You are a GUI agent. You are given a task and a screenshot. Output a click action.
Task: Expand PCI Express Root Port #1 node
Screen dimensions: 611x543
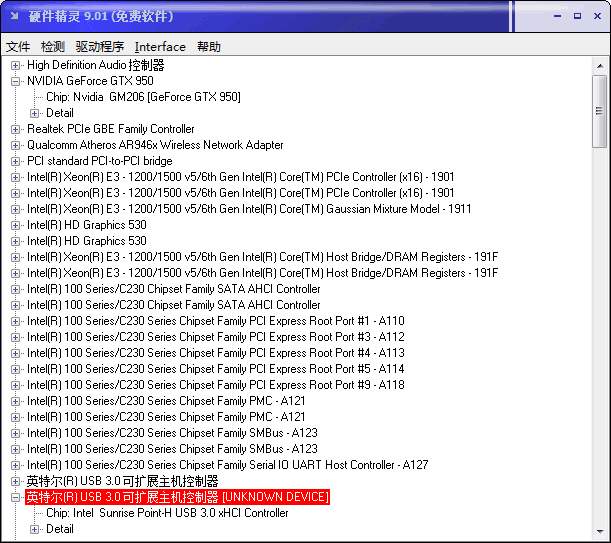tap(15, 321)
